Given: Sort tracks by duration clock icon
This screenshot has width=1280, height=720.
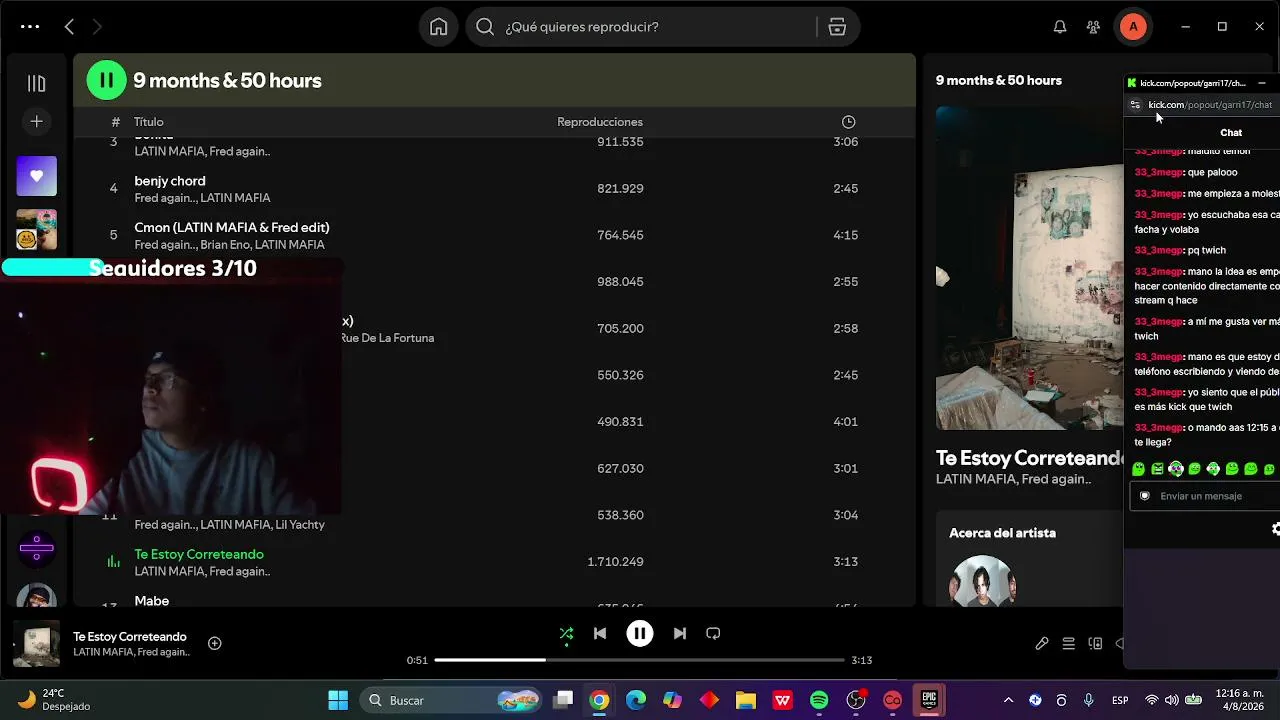Looking at the screenshot, I should click(x=848, y=122).
